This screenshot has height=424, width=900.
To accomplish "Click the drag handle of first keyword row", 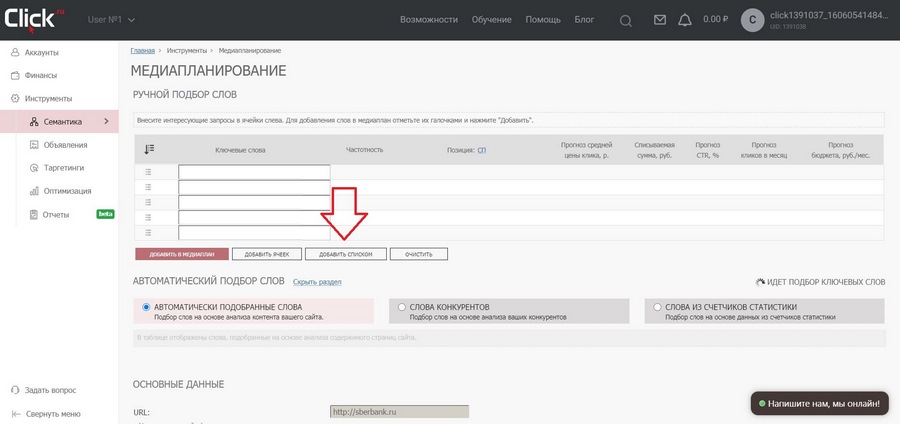I will (149, 172).
